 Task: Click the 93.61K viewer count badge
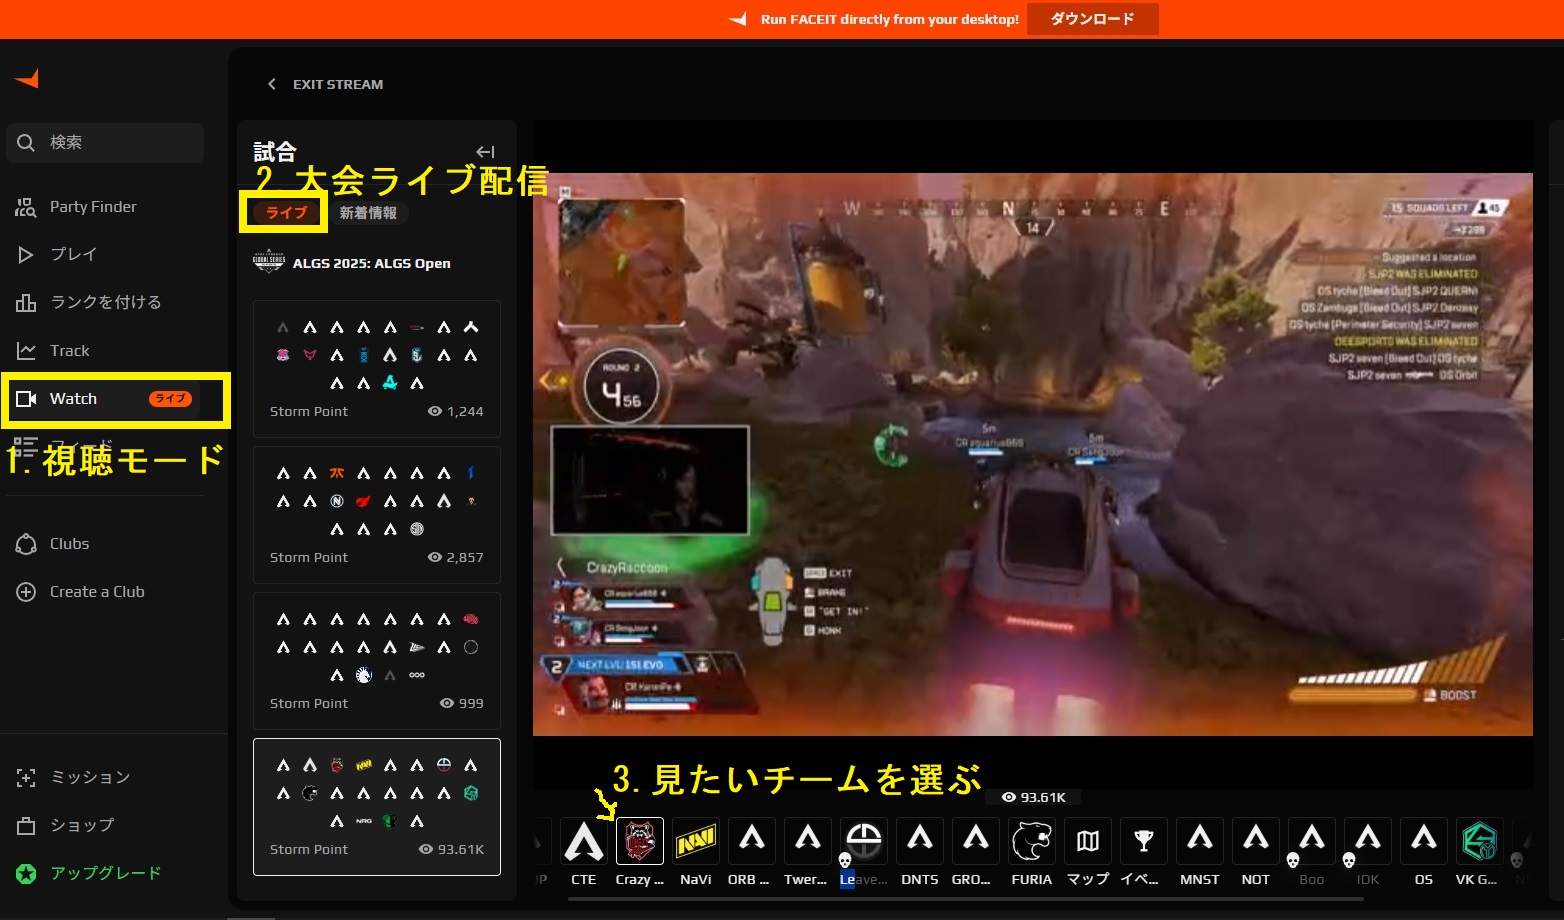click(x=1034, y=797)
